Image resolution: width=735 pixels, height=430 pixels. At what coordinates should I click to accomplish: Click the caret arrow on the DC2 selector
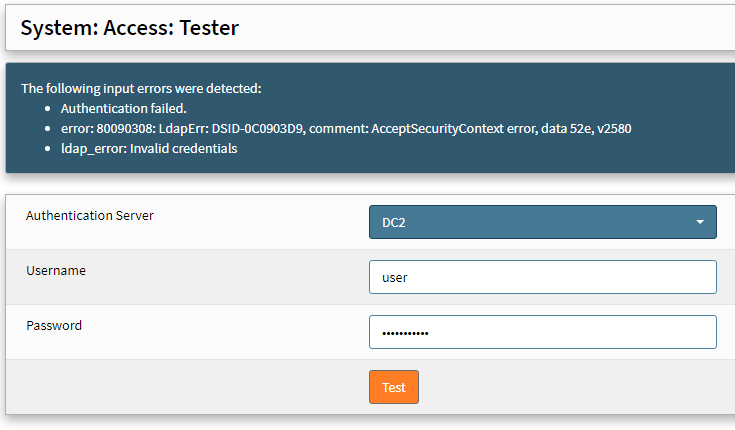point(700,222)
